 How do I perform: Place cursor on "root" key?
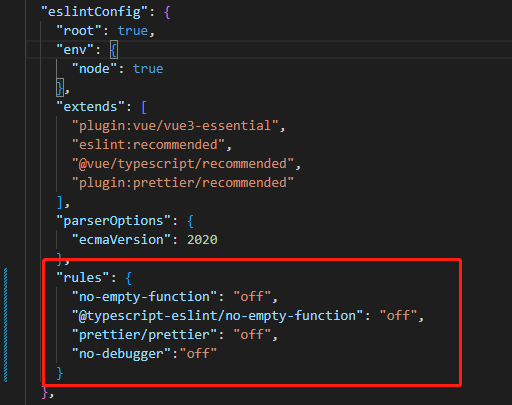tap(79, 31)
